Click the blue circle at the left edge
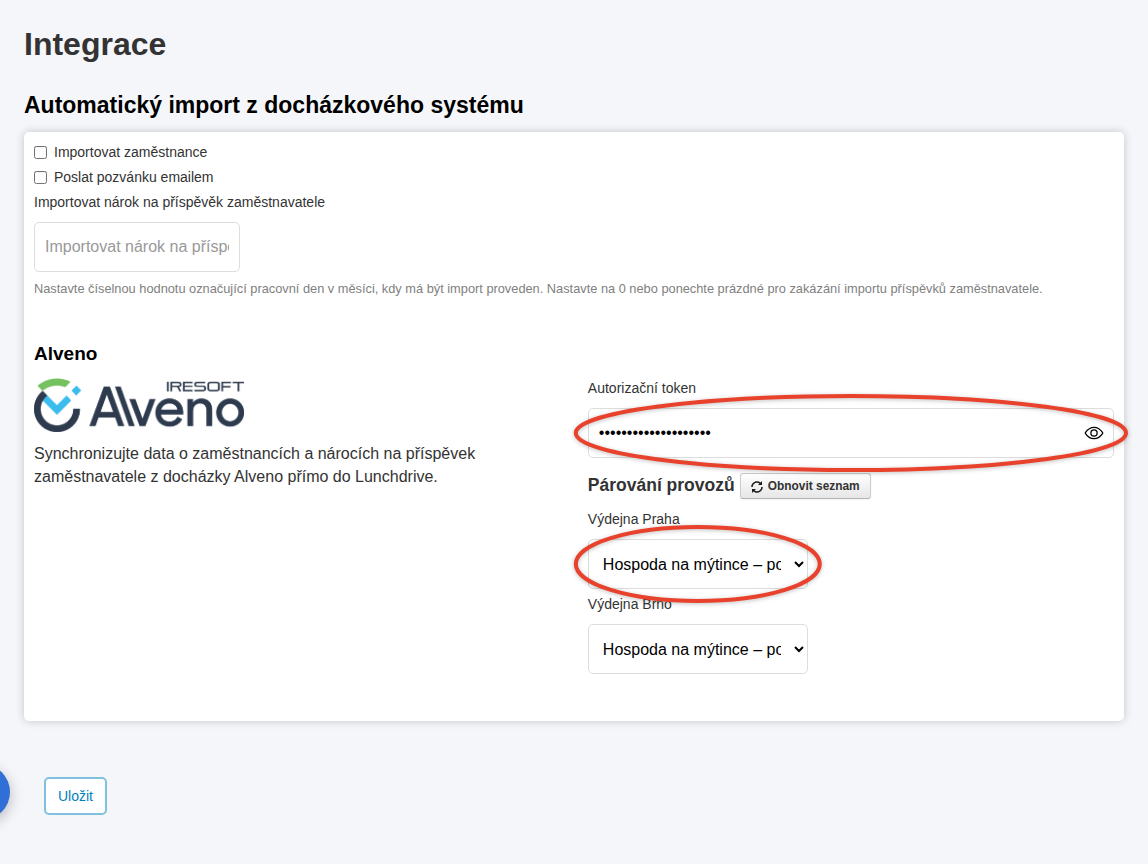 [x=4, y=792]
